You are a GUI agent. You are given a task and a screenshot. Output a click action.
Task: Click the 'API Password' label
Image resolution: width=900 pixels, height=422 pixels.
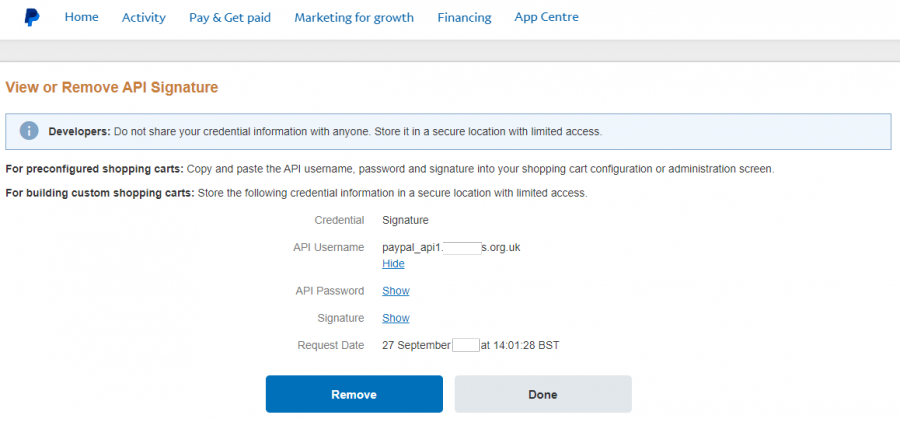tap(329, 291)
